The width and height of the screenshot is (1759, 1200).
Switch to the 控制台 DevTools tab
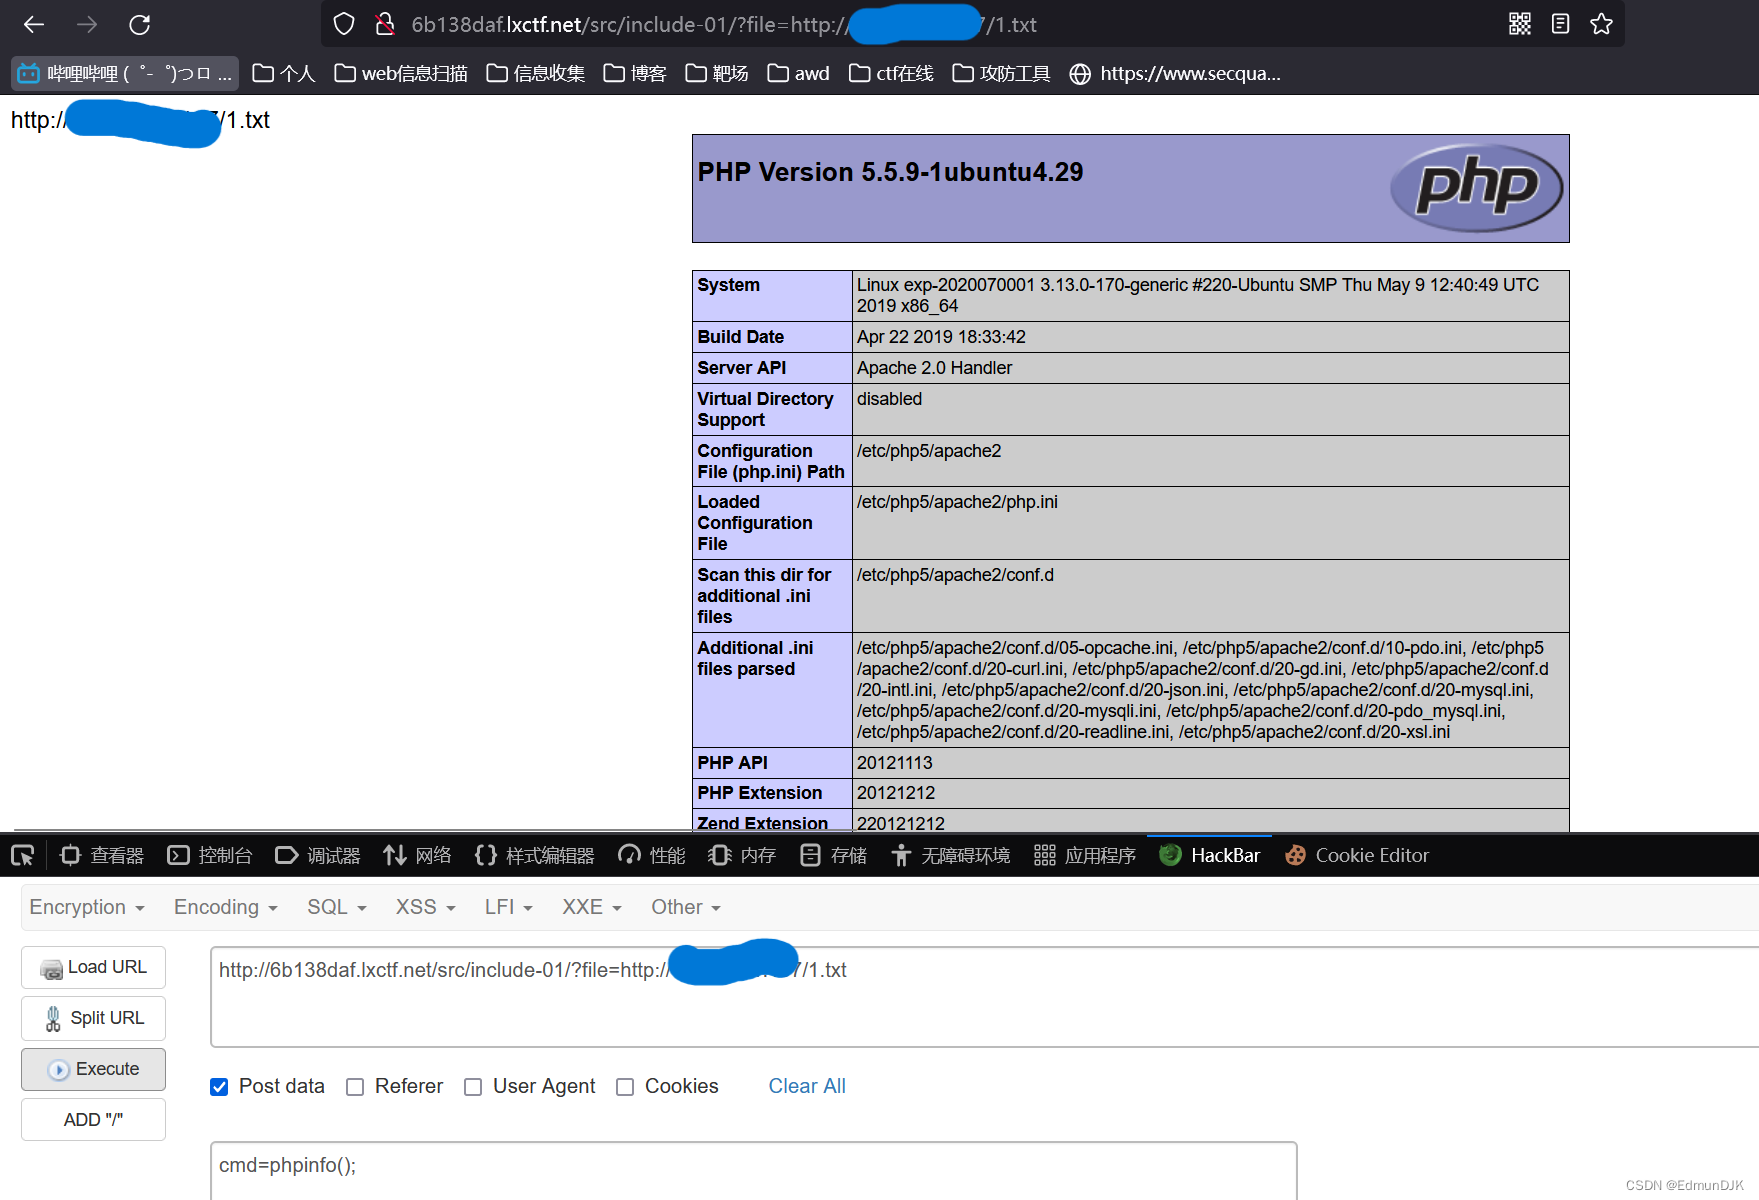[209, 855]
